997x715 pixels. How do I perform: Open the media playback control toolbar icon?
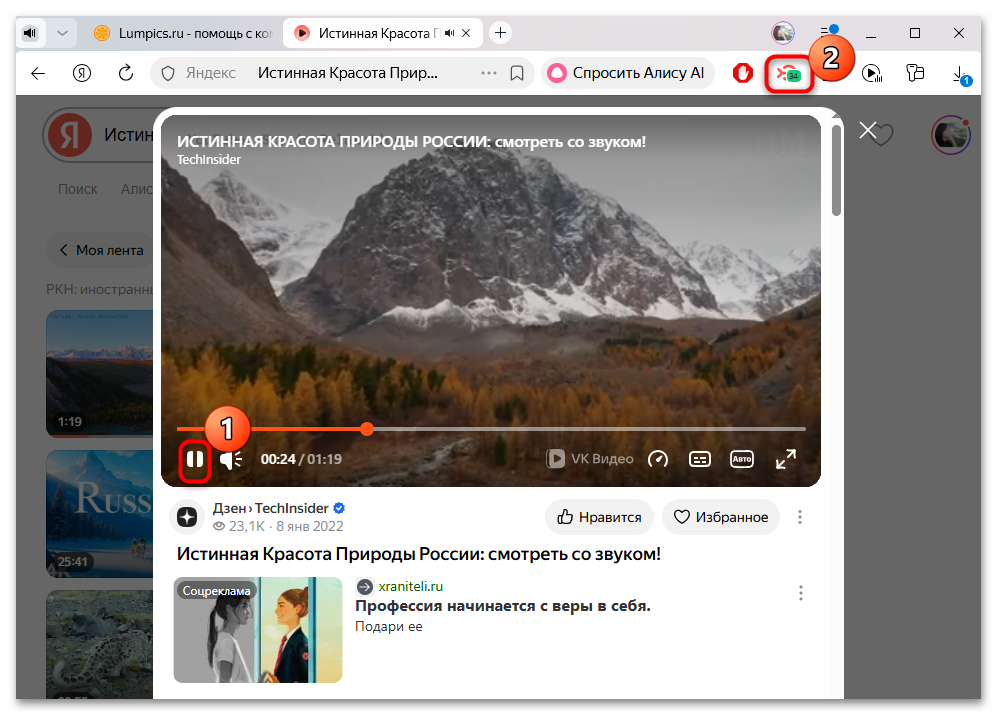point(872,73)
